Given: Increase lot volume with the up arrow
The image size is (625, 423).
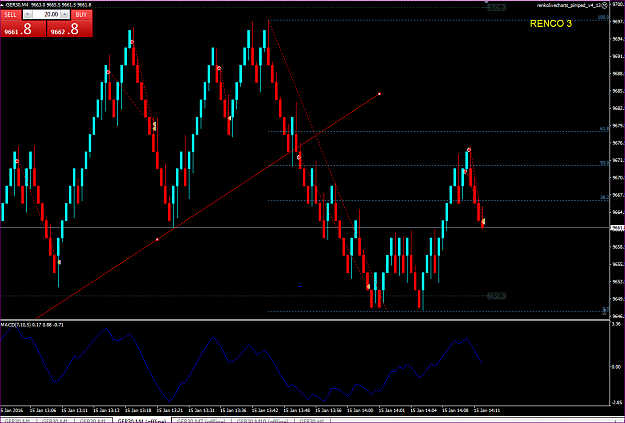Looking at the screenshot, I should coord(65,14).
